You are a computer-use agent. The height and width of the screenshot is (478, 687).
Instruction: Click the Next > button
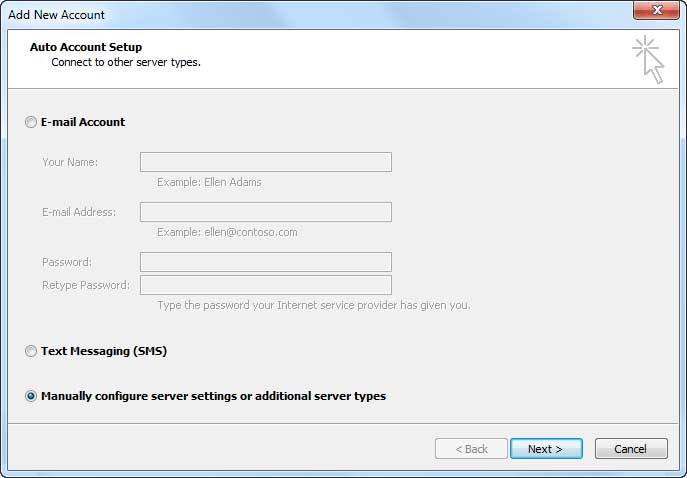(546, 449)
